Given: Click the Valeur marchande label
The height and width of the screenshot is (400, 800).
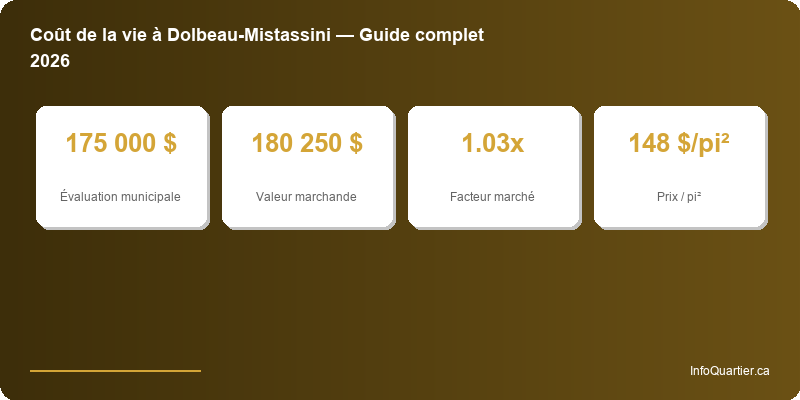Looking at the screenshot, I should click(307, 197).
